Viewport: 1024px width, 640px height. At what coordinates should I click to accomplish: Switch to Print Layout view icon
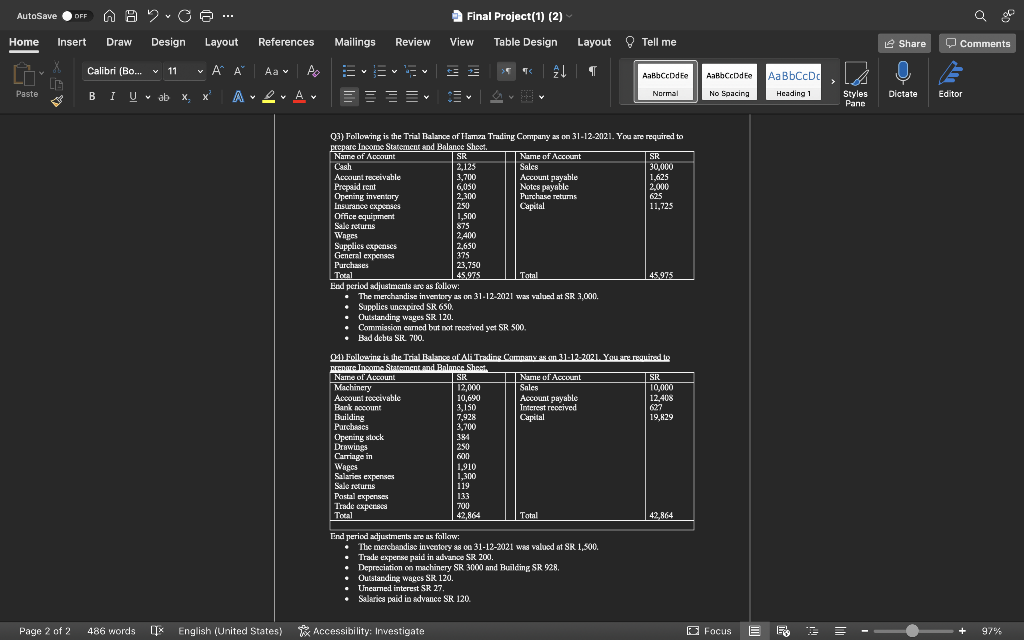754,631
